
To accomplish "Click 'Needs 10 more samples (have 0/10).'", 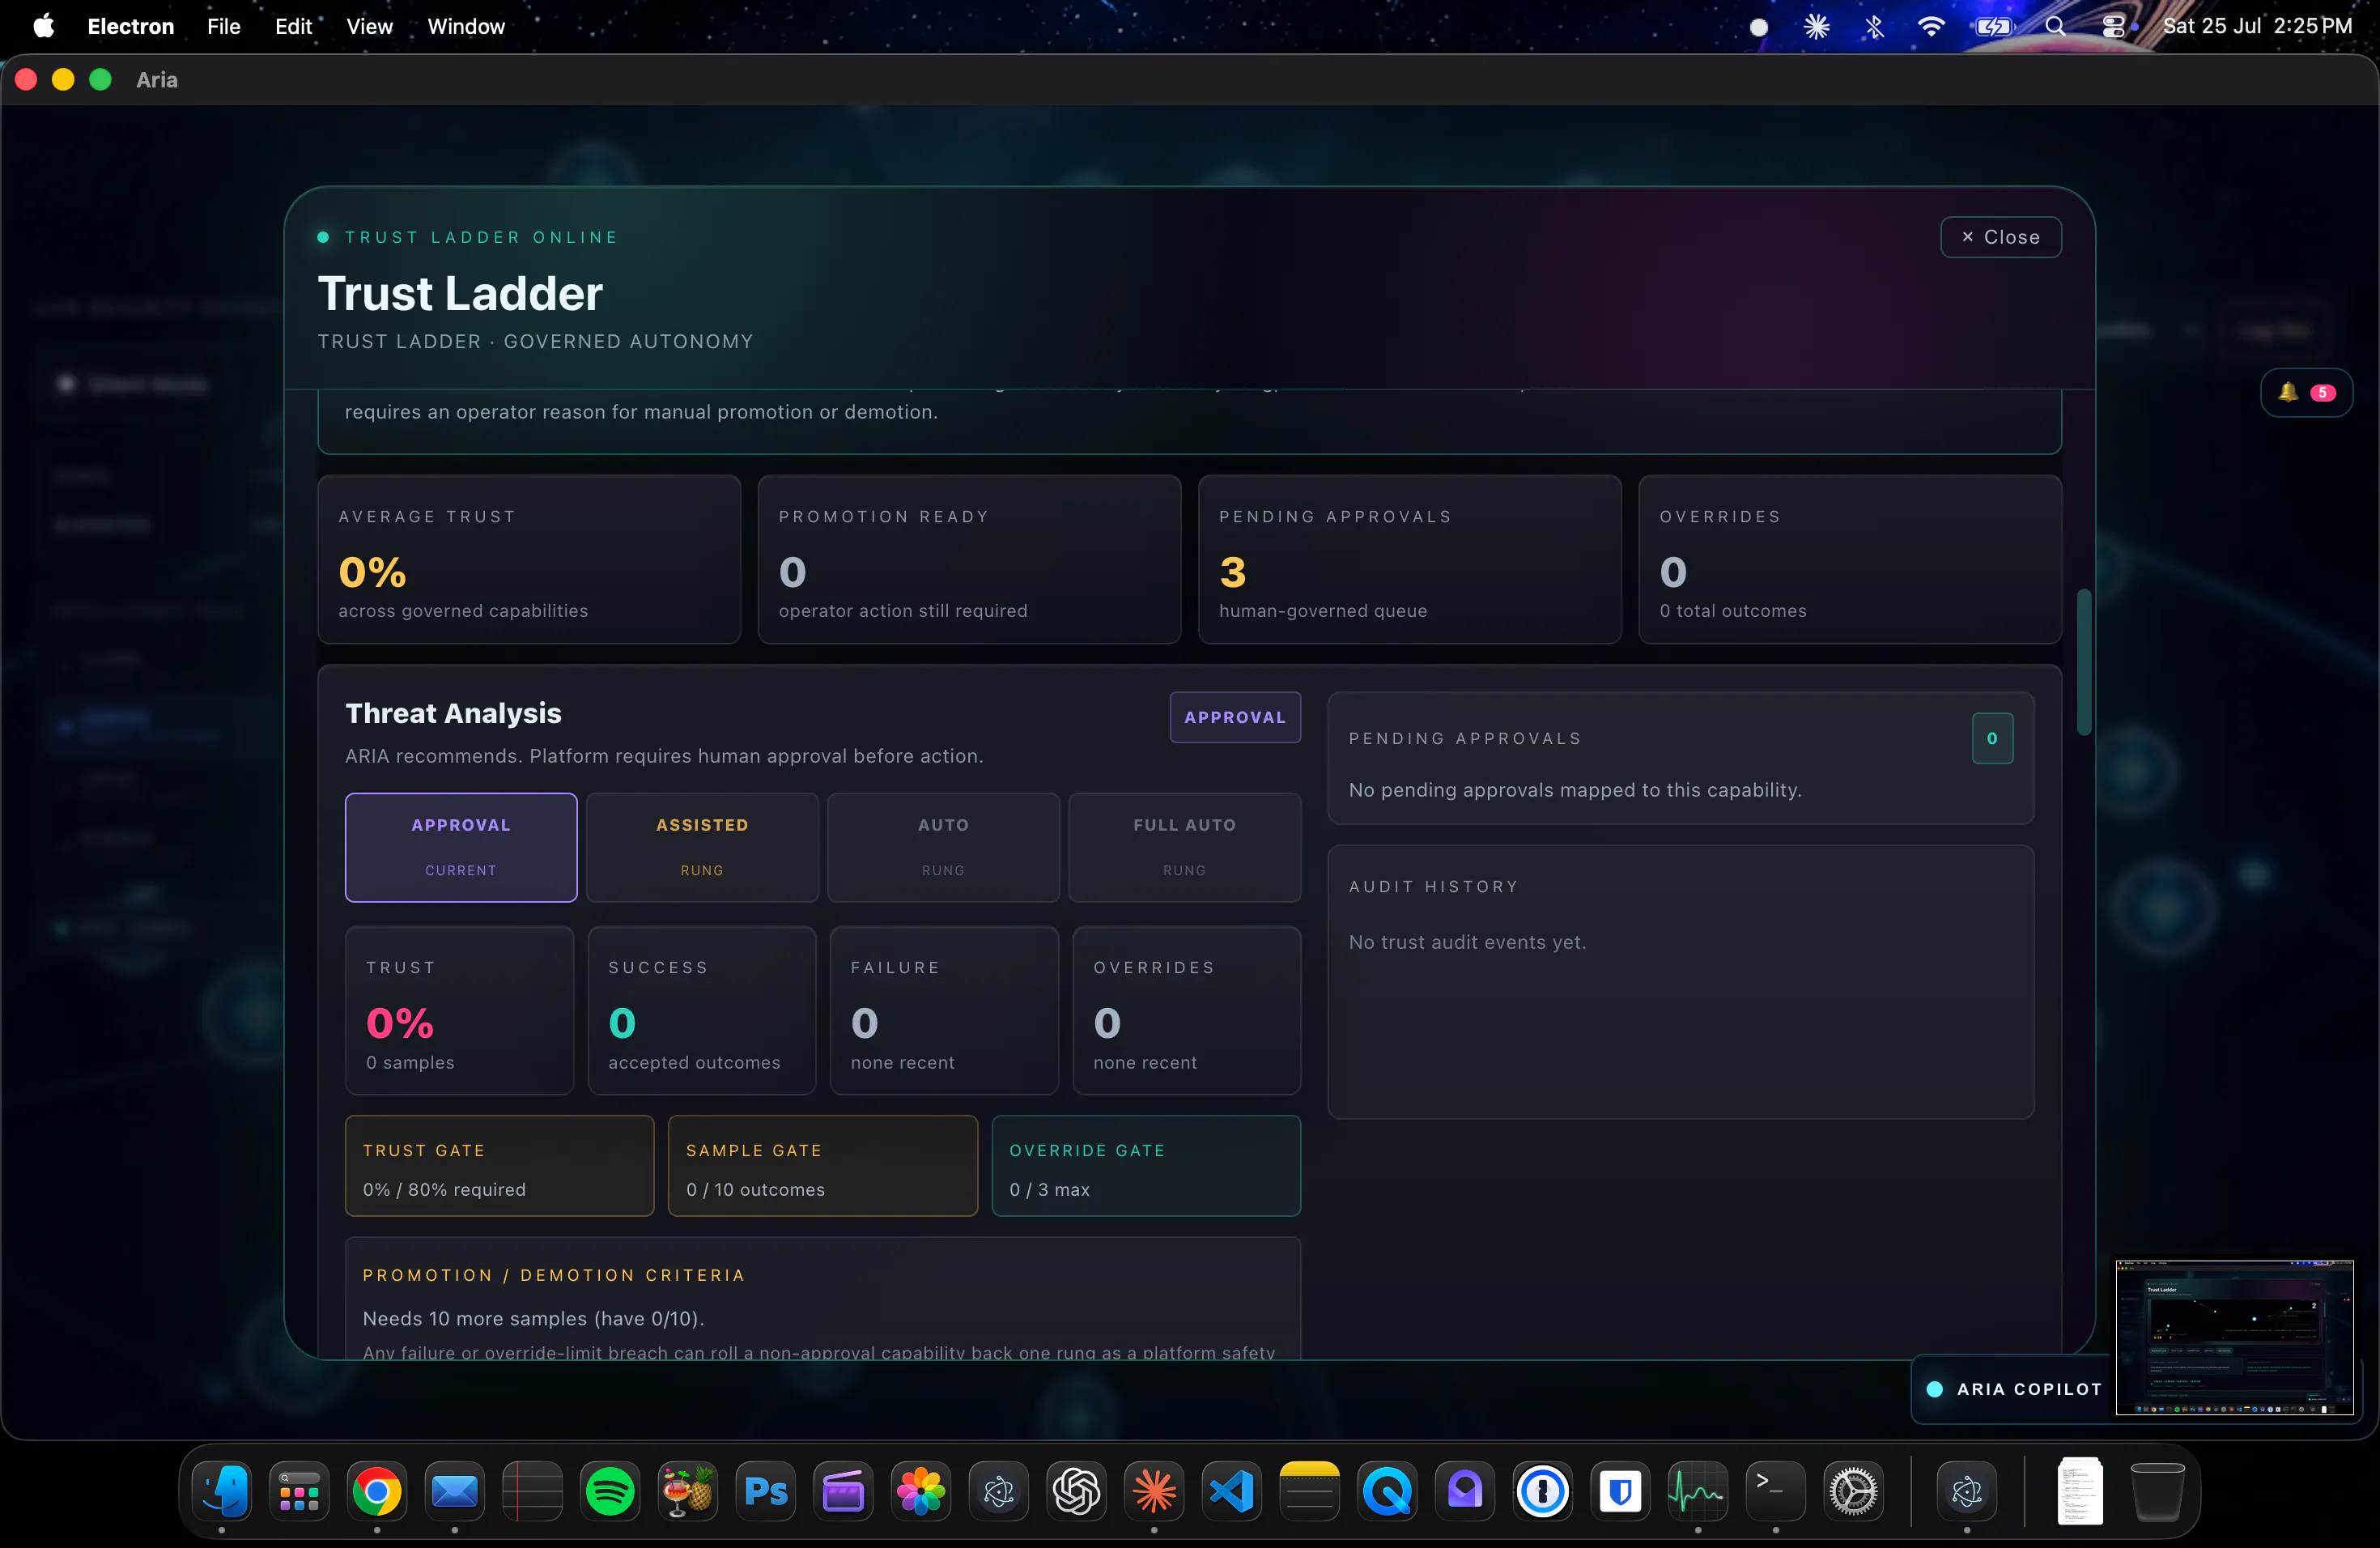I will click(x=533, y=1318).
